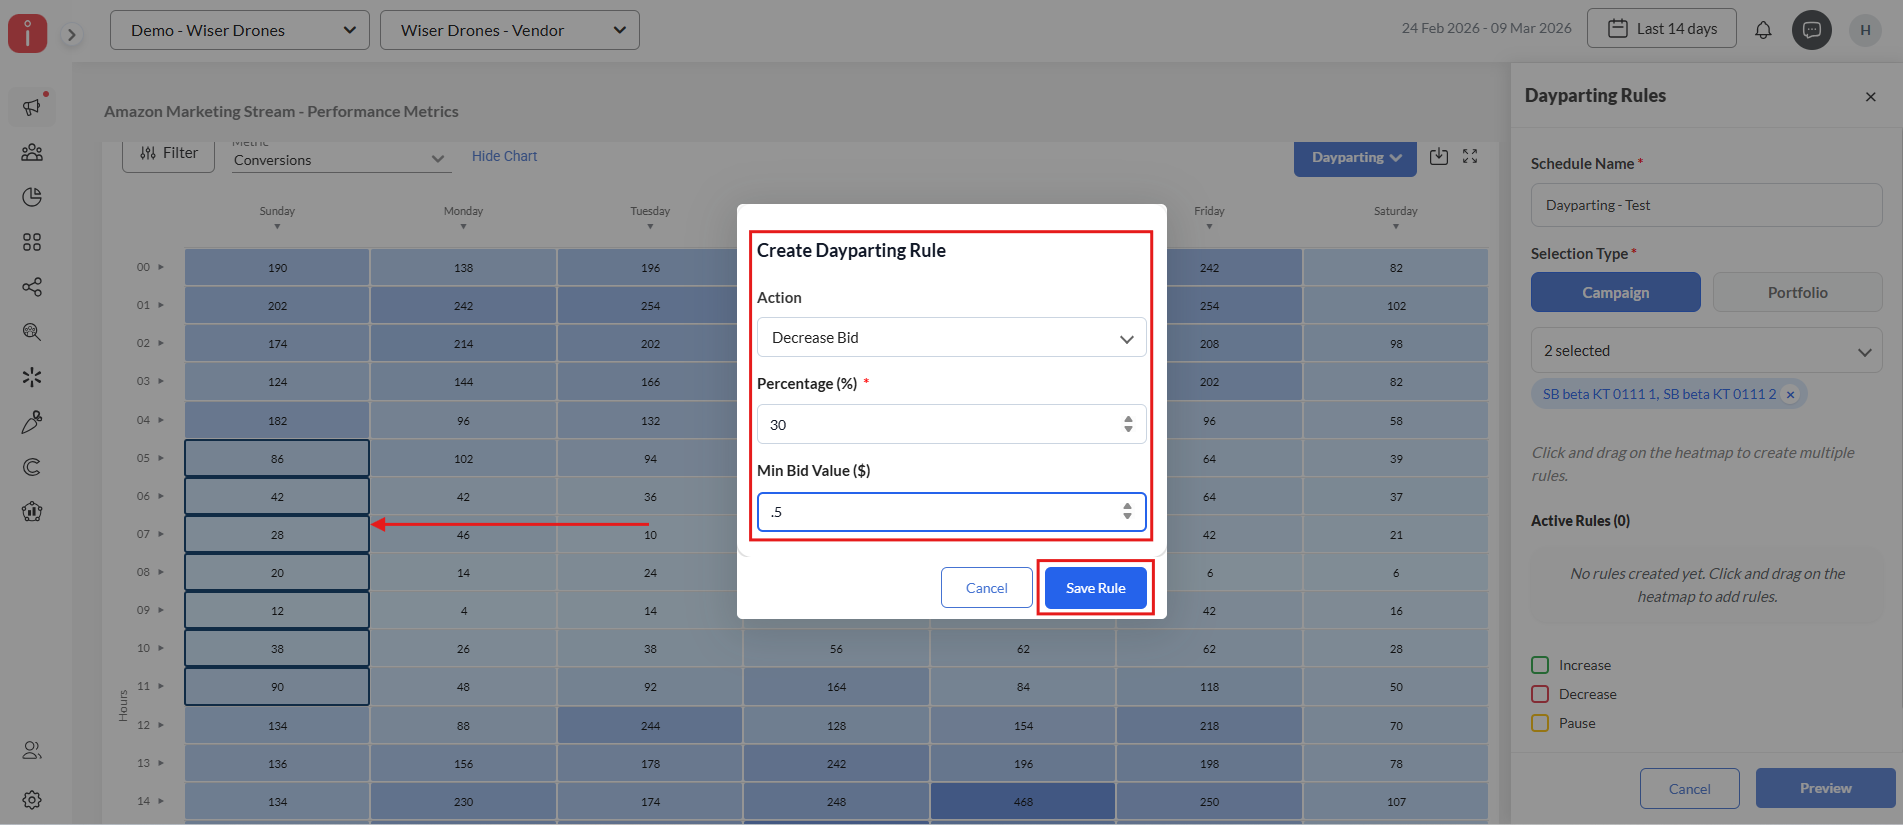Open the chat support icon
Screen dimensions: 1903x825
pos(1811,30)
